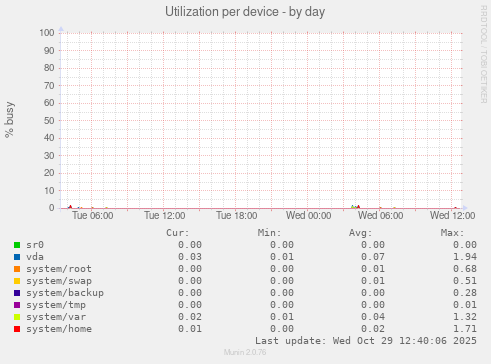Click system/swap max value 0.51
Screen dimensions: 491x364
[x=465, y=281]
